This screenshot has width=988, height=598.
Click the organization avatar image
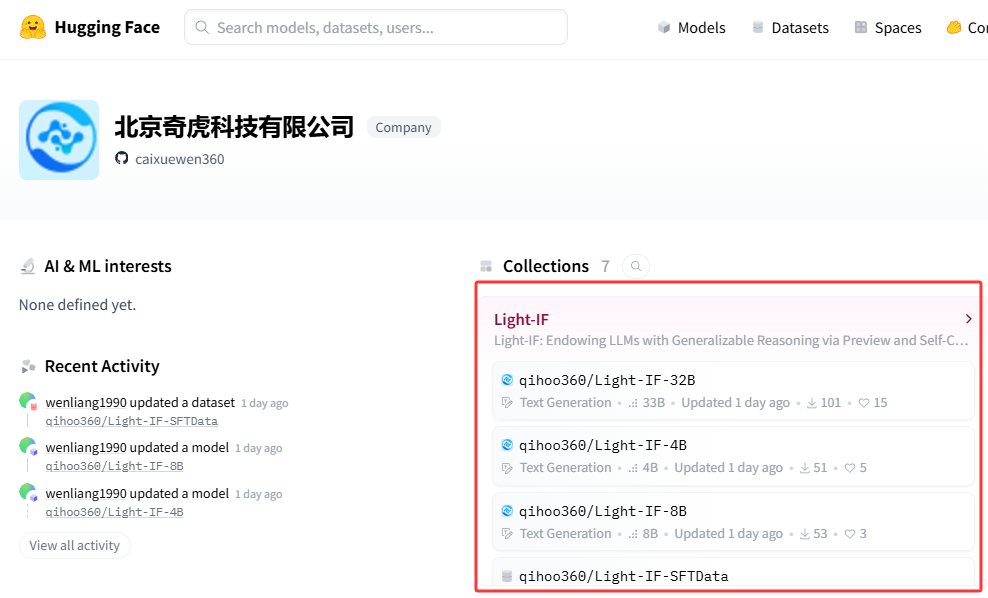[59, 140]
